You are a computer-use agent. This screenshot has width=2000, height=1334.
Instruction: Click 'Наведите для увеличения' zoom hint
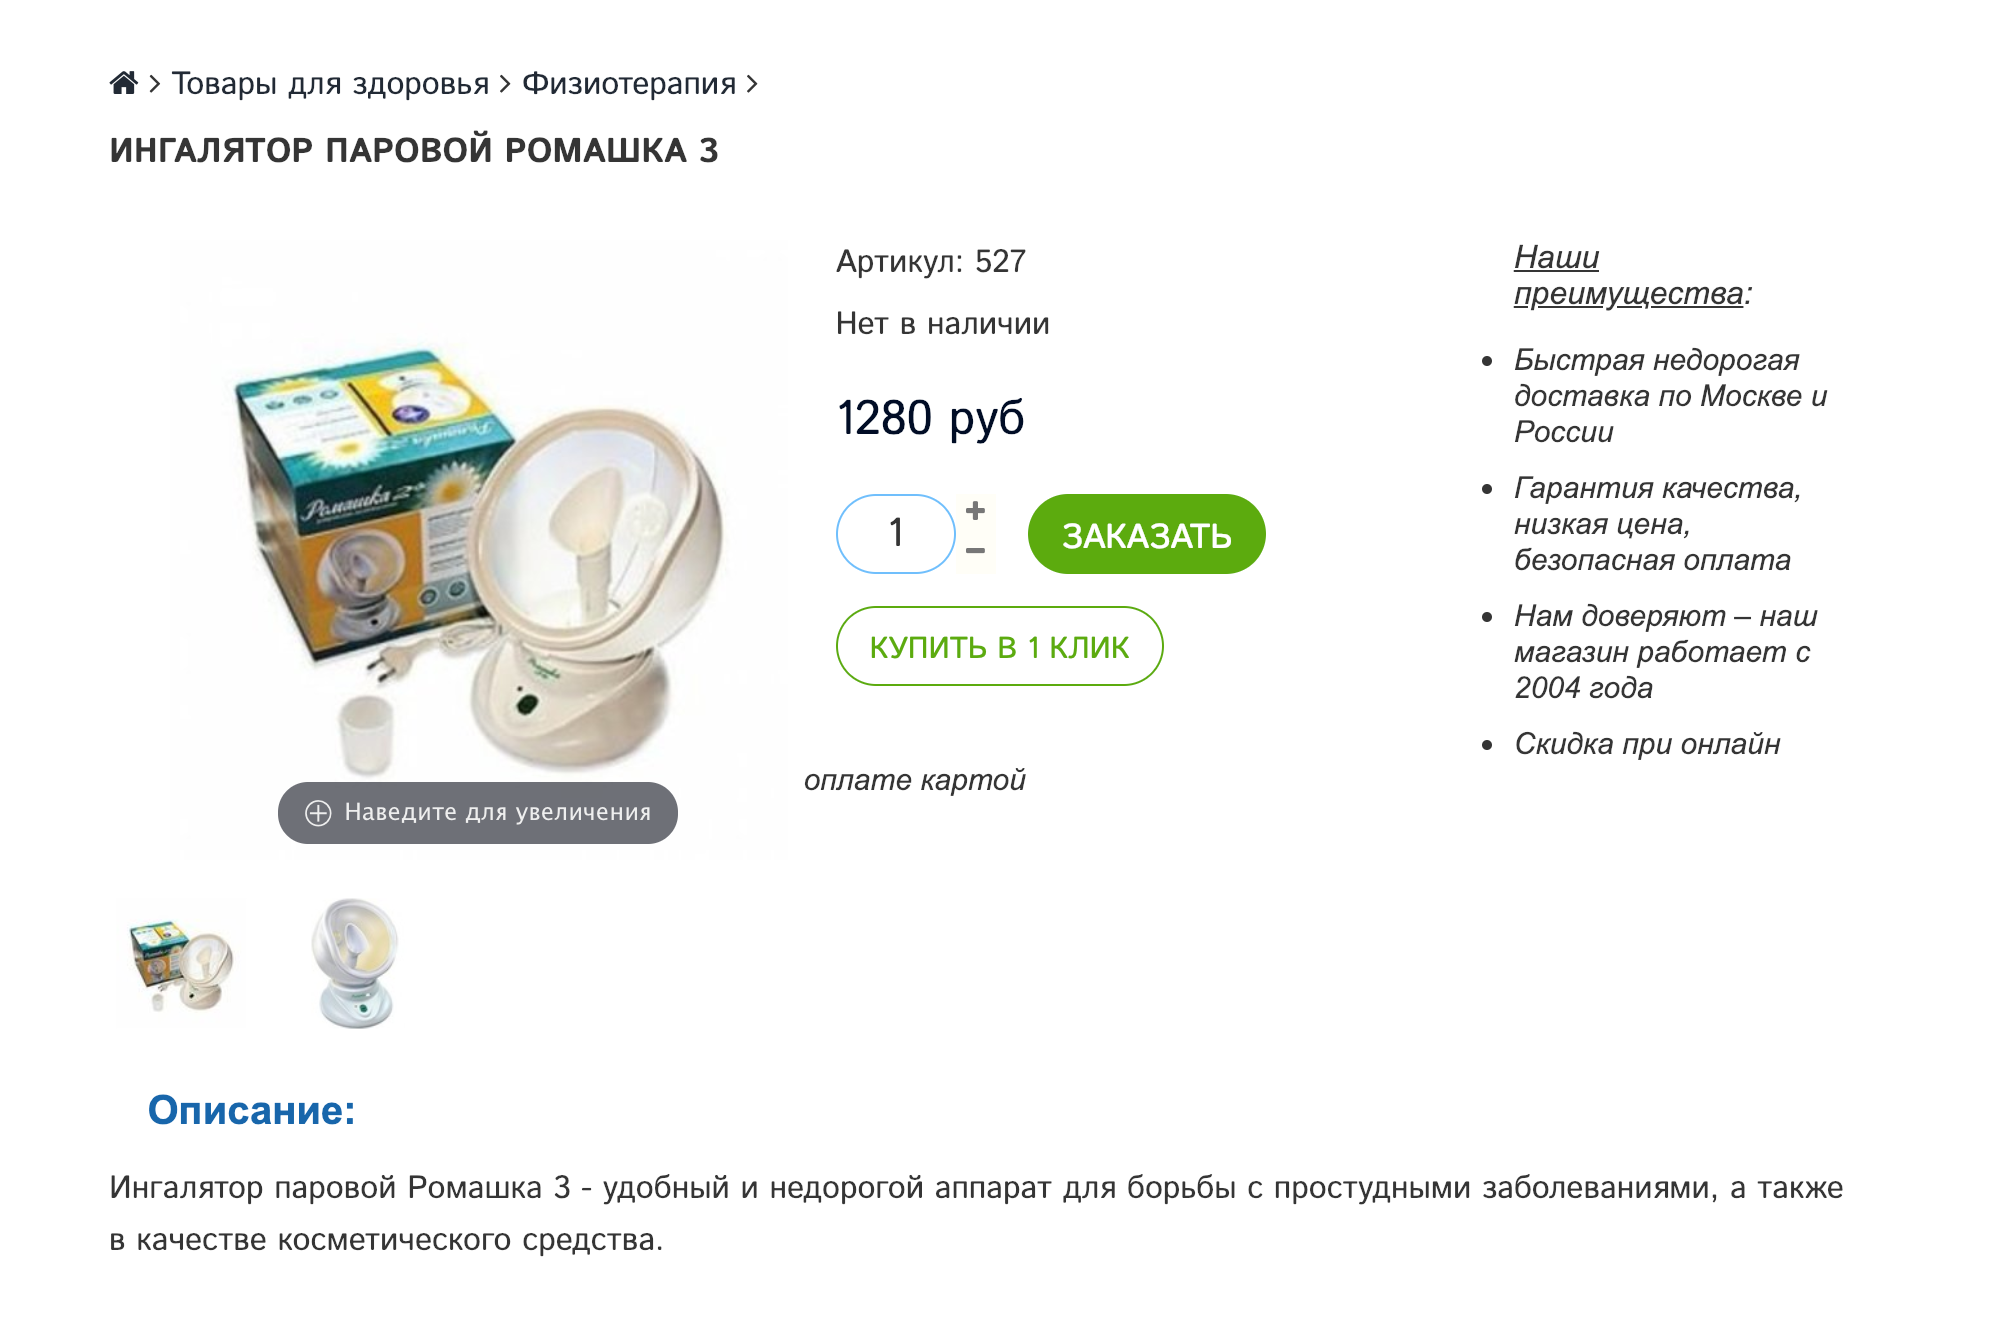(478, 813)
